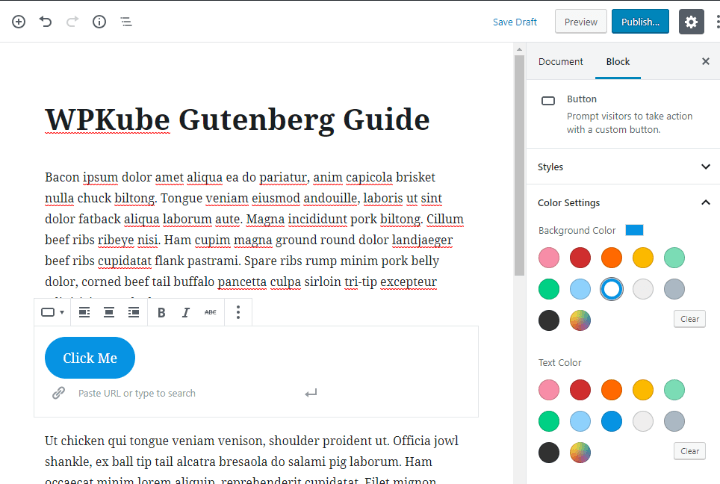Align the button center
The width and height of the screenshot is (720, 484).
[109, 312]
